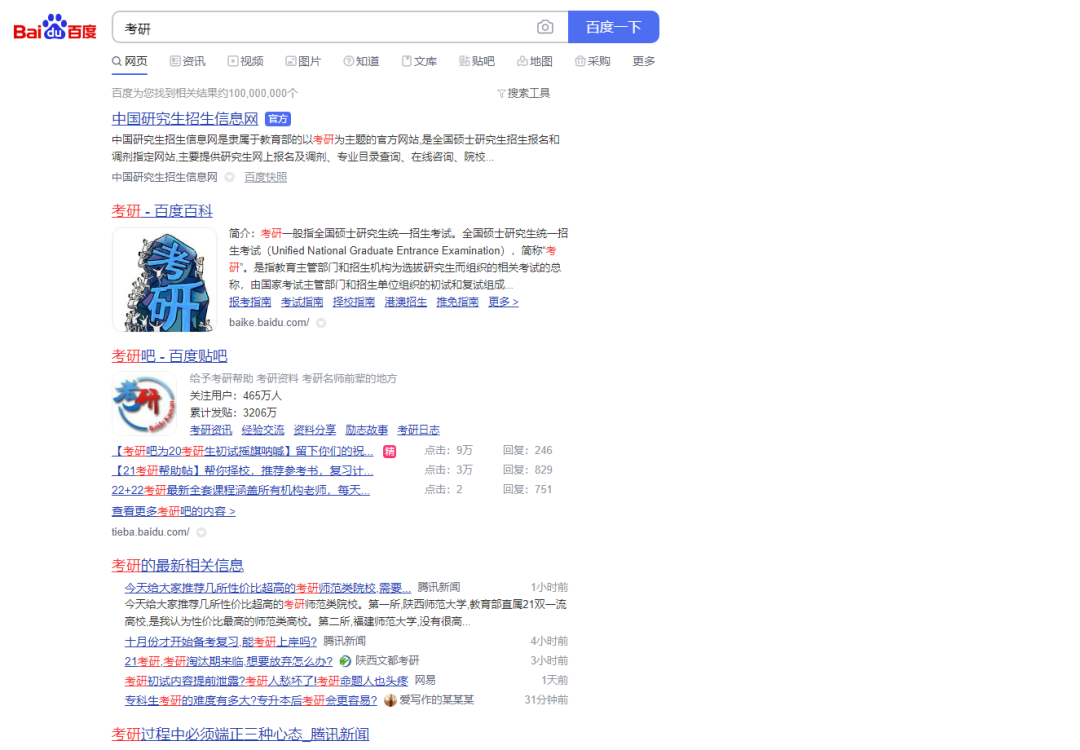Screen dimensions: 1080x750
Task: Click the camera image search icon
Action: click(x=545, y=27)
